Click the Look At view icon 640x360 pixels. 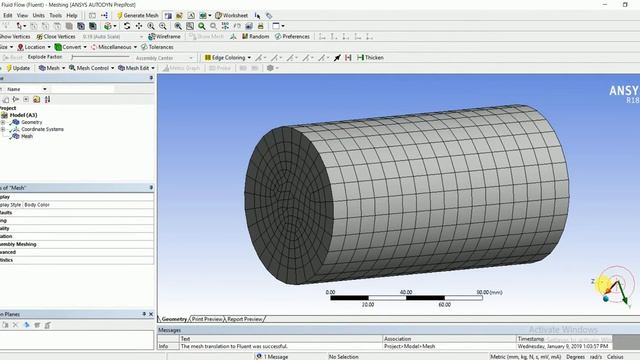click(237, 26)
